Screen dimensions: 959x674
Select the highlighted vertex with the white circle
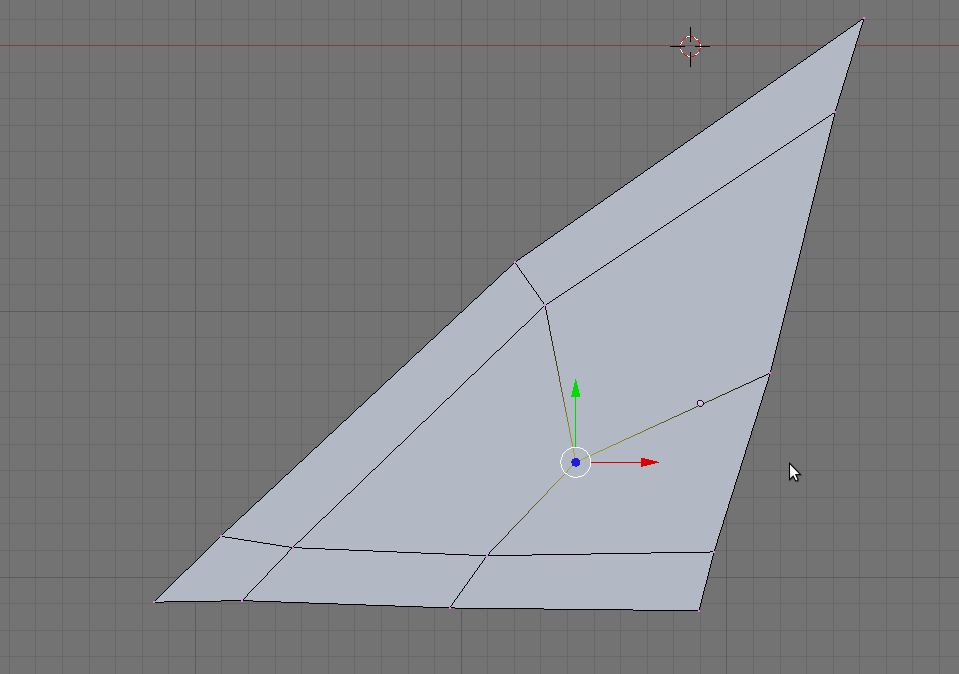click(700, 404)
